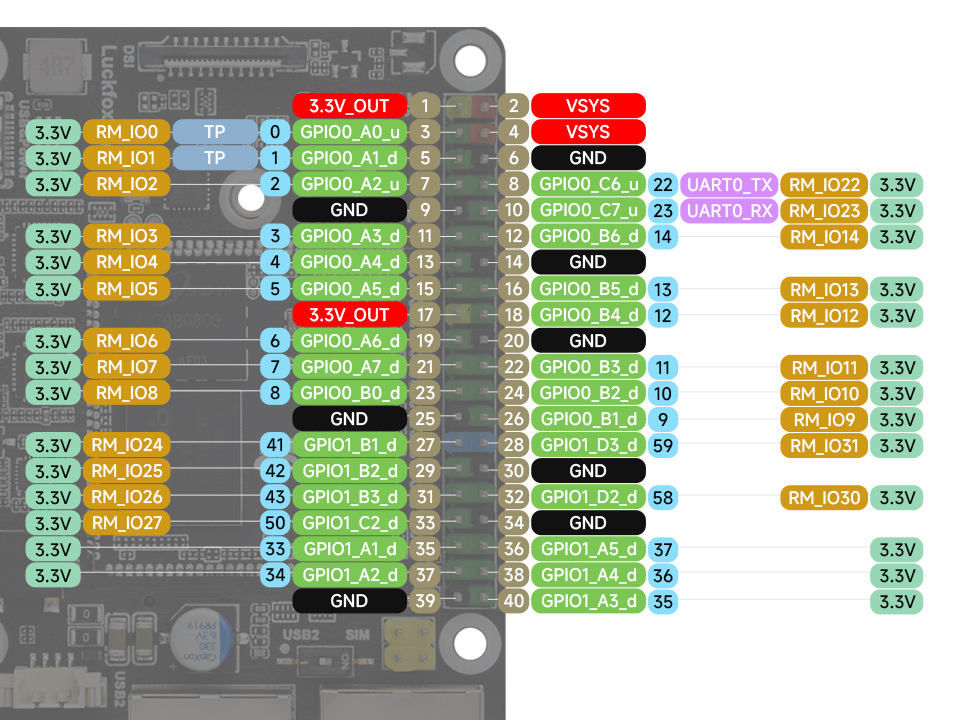Select the VSYS label next to pin 2
This screenshot has width=960, height=720.
[588, 106]
